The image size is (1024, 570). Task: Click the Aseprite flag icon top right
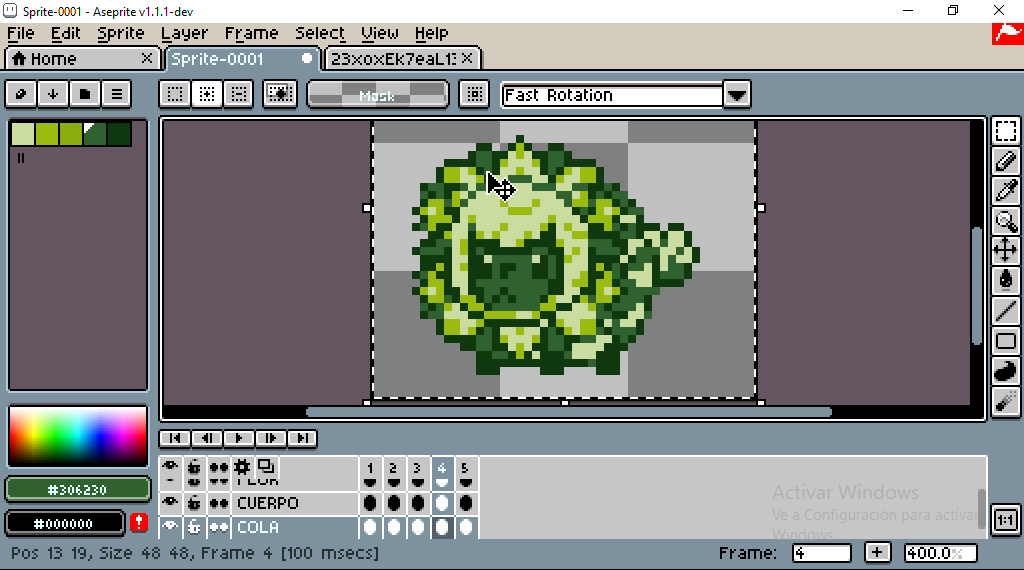coord(1008,33)
